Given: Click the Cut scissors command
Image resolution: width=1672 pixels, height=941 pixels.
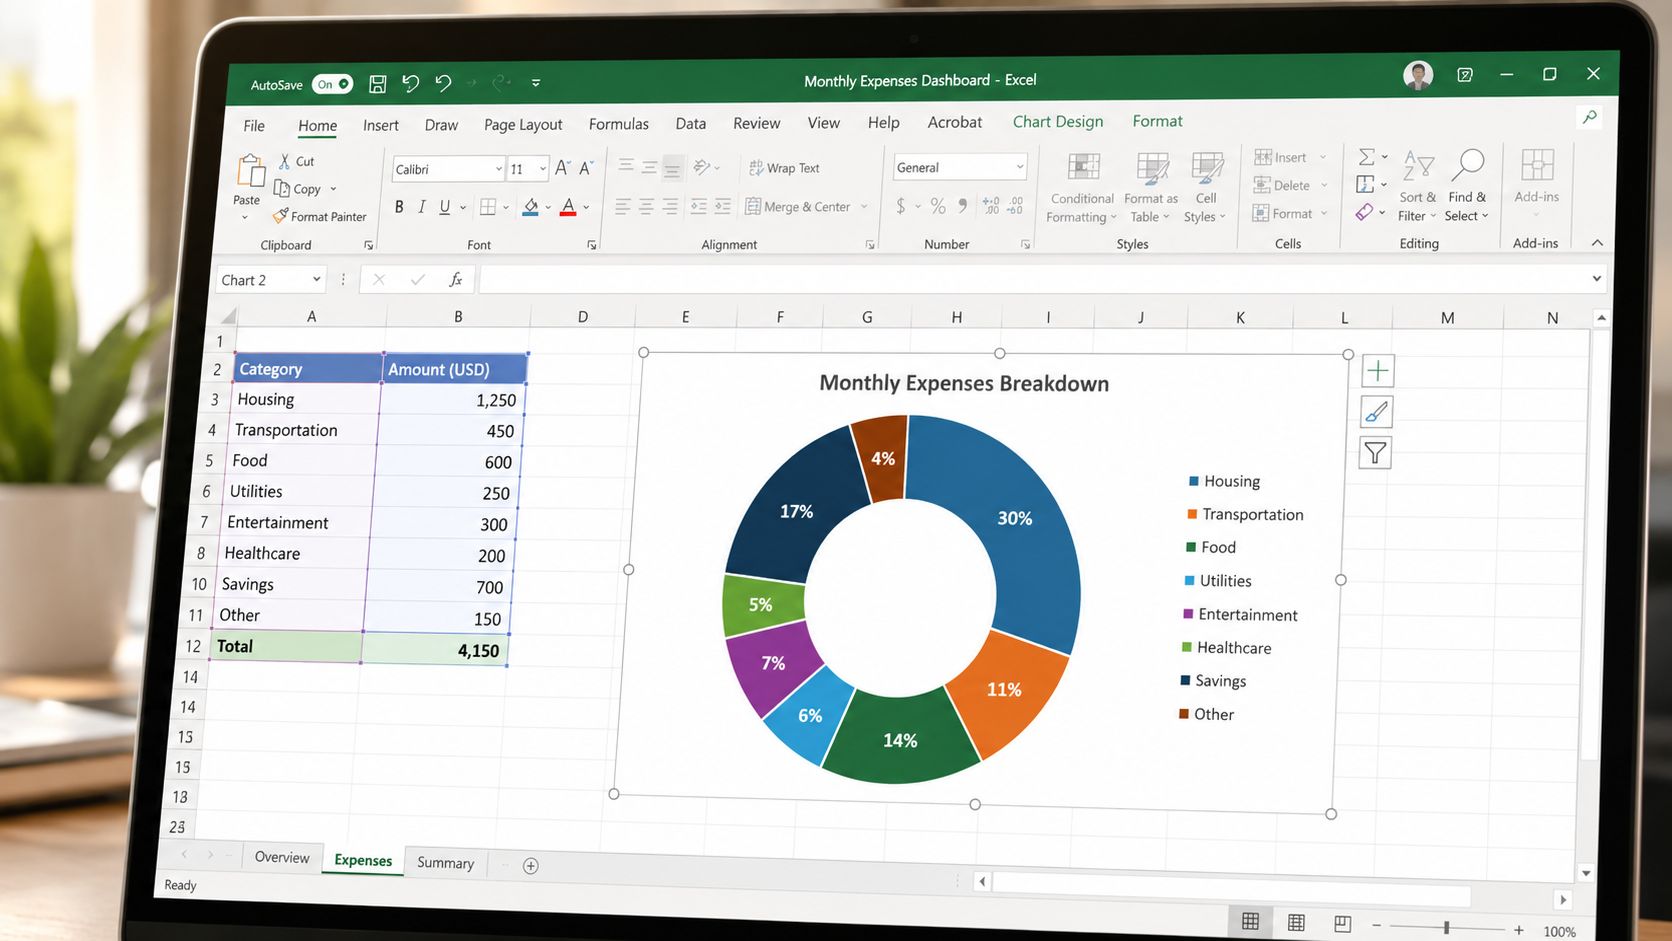Looking at the screenshot, I should 297,161.
